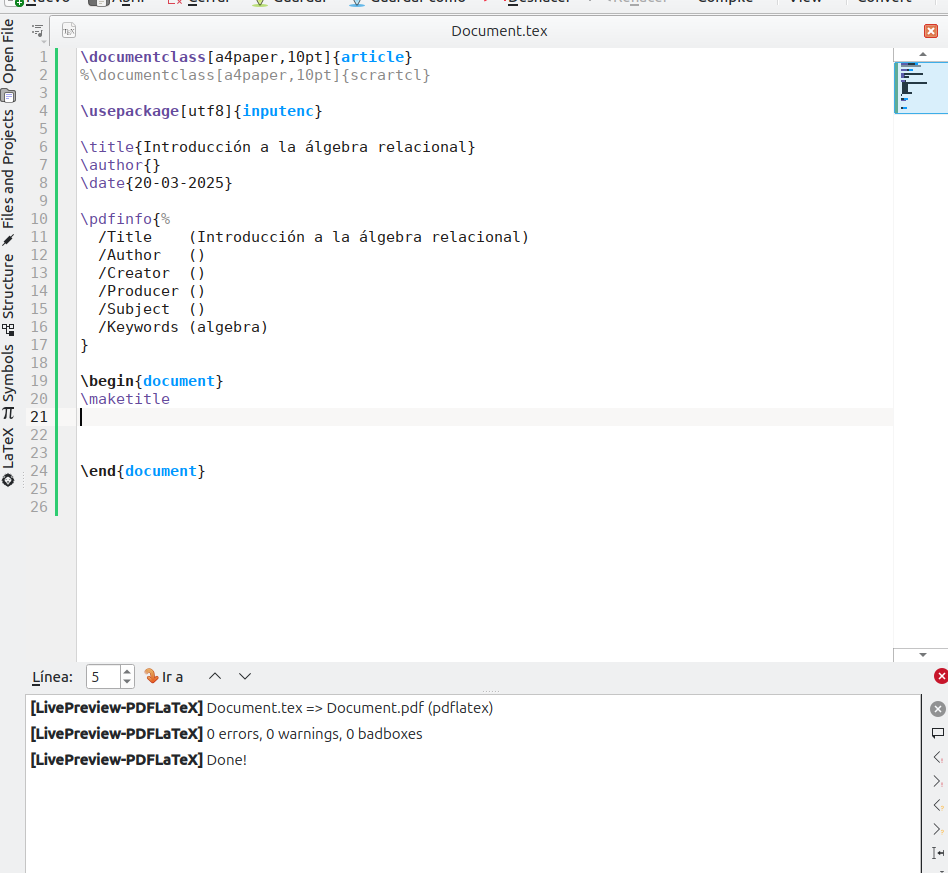Viewport: 948px width, 873px height.
Task: Jump to the next LaTeX error
Action: pyautogui.click(x=937, y=781)
